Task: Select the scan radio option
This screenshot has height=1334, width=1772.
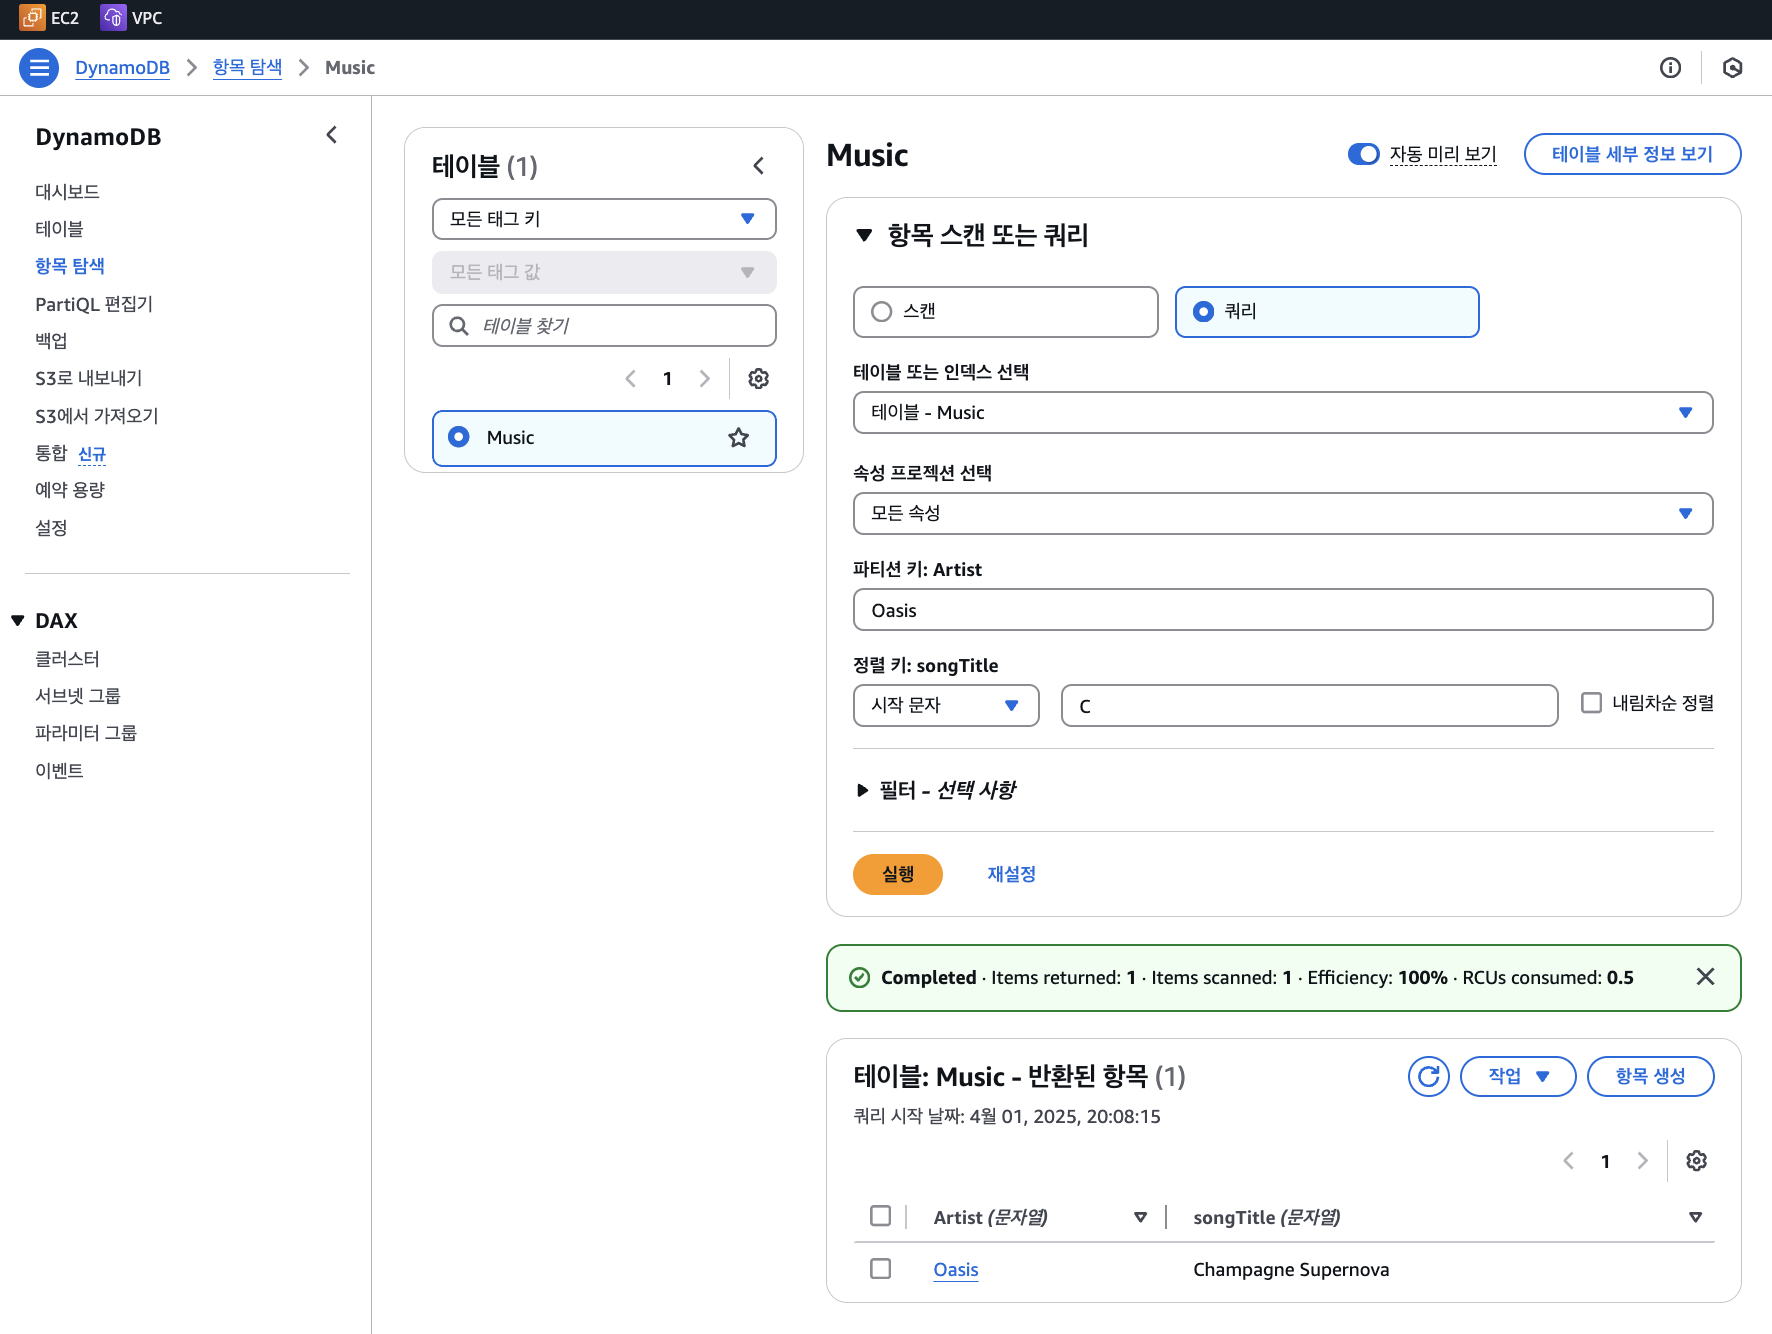Action: point(882,312)
